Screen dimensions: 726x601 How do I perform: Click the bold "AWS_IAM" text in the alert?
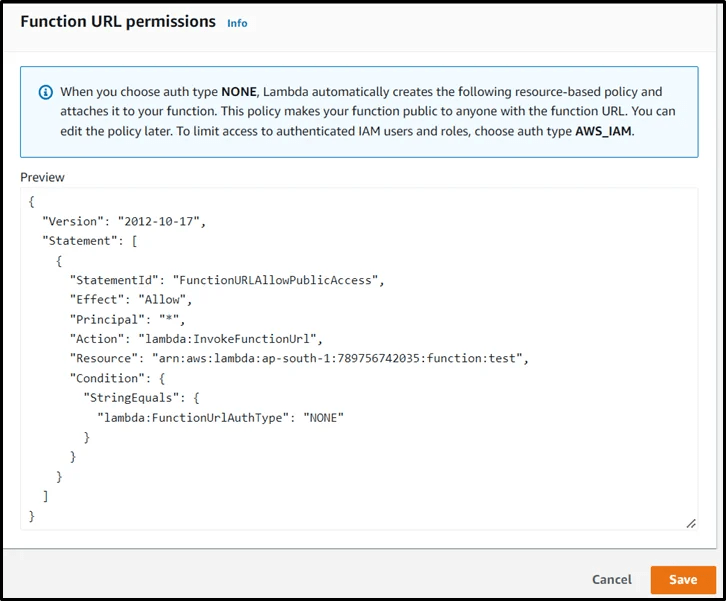point(603,131)
